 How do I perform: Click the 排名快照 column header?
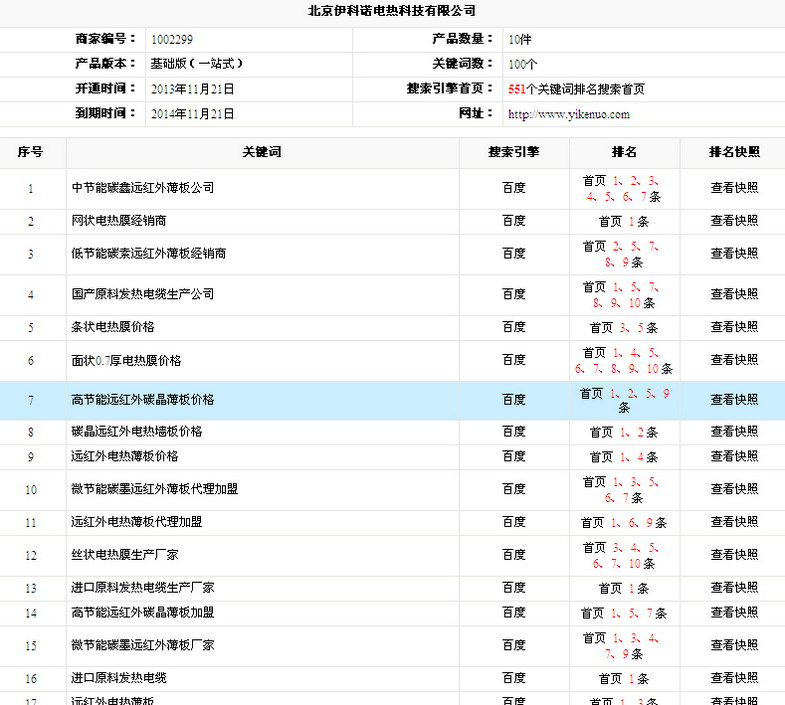734,152
